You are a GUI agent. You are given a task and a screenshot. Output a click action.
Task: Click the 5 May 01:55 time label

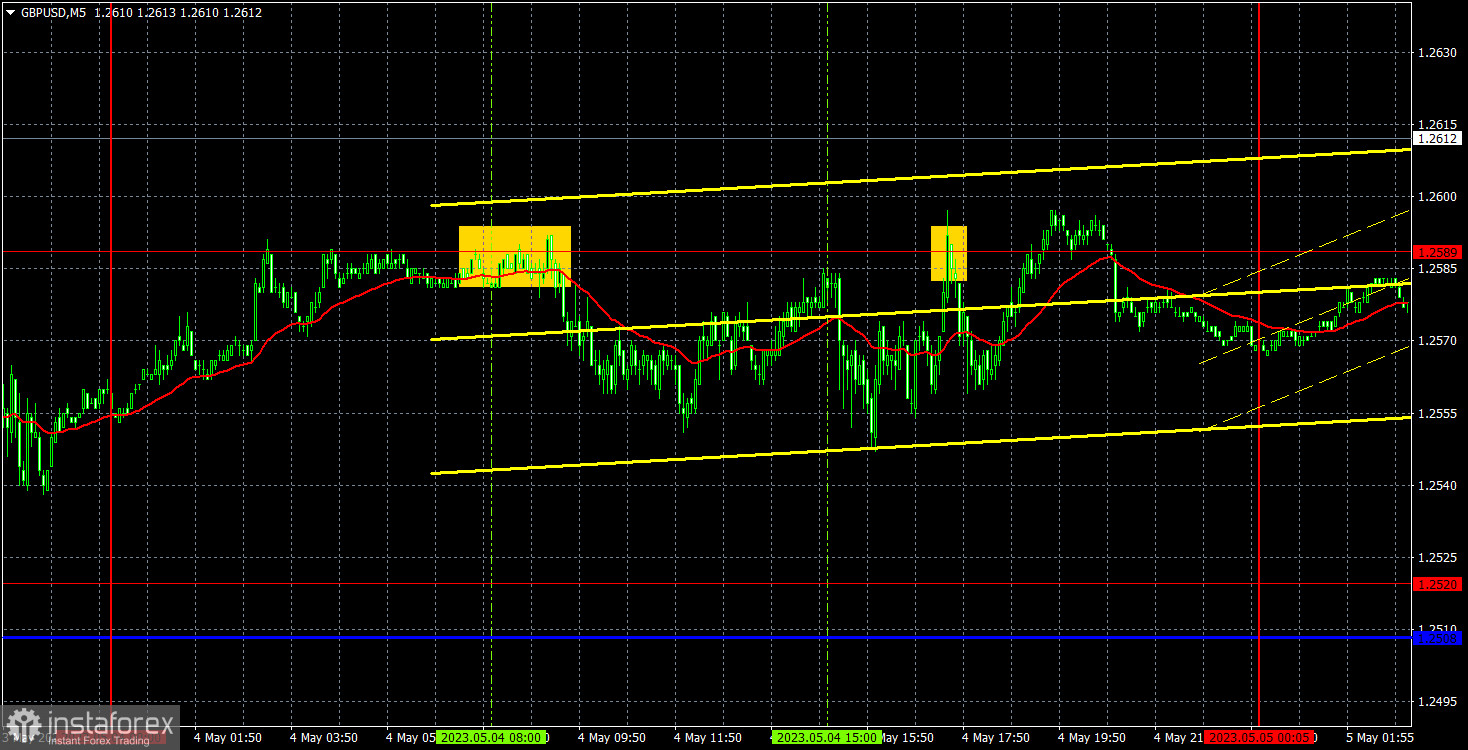[1381, 738]
